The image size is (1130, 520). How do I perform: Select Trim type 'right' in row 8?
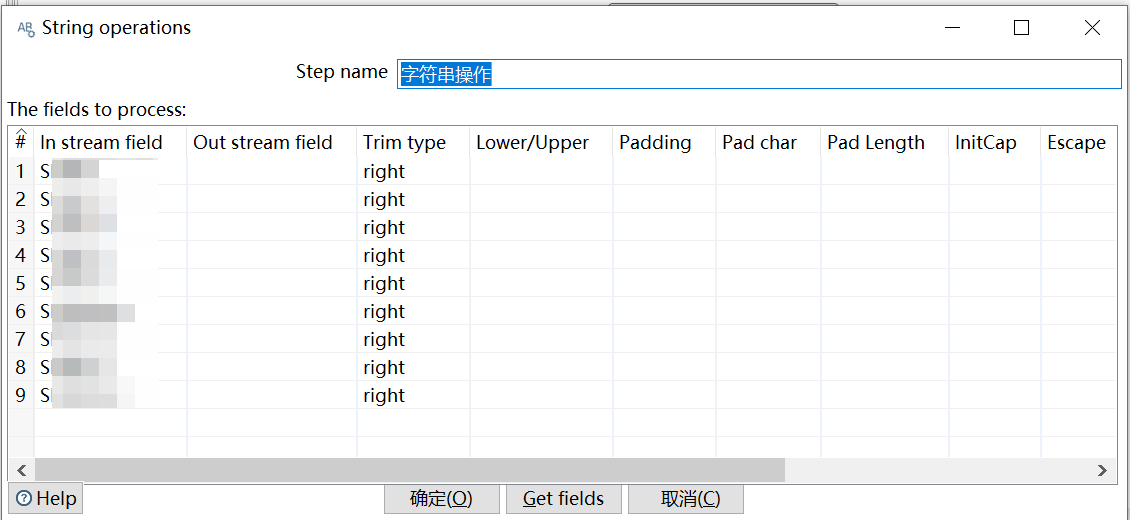click(413, 368)
